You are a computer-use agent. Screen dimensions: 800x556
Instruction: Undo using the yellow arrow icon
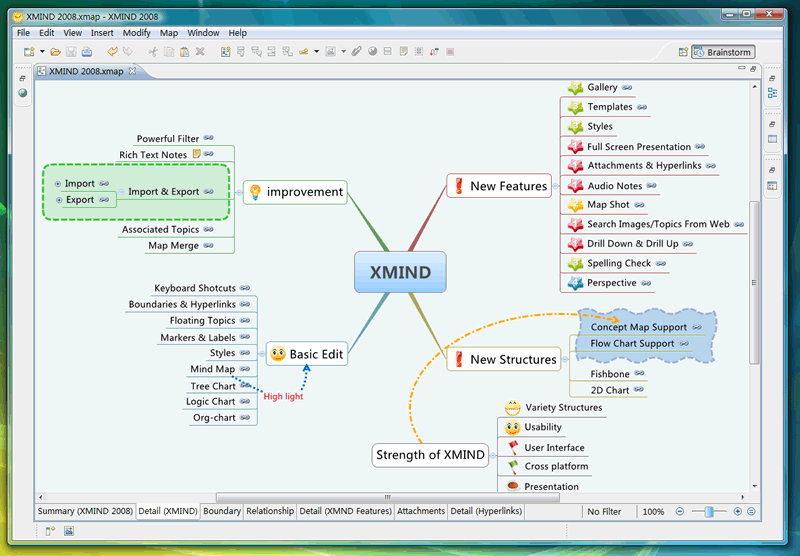tap(112, 51)
